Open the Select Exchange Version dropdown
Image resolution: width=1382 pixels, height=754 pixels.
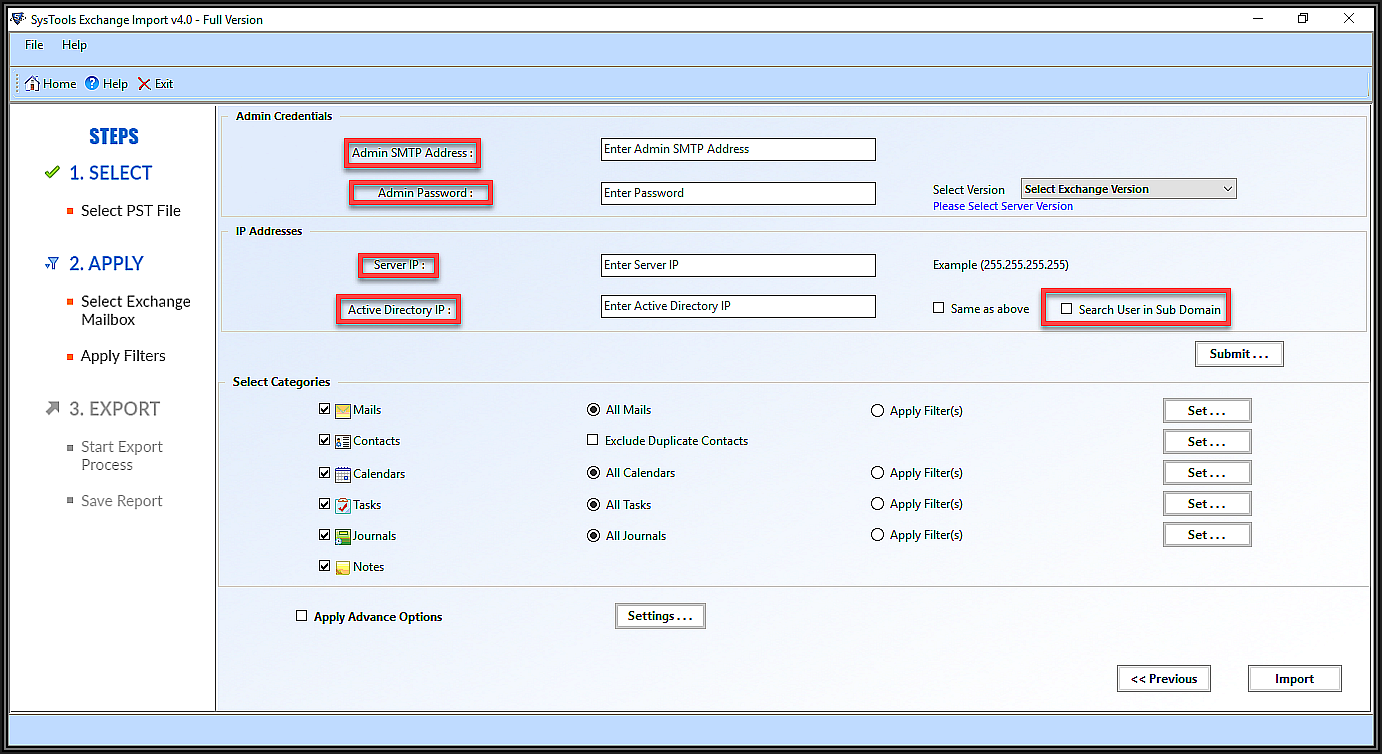(x=1128, y=189)
